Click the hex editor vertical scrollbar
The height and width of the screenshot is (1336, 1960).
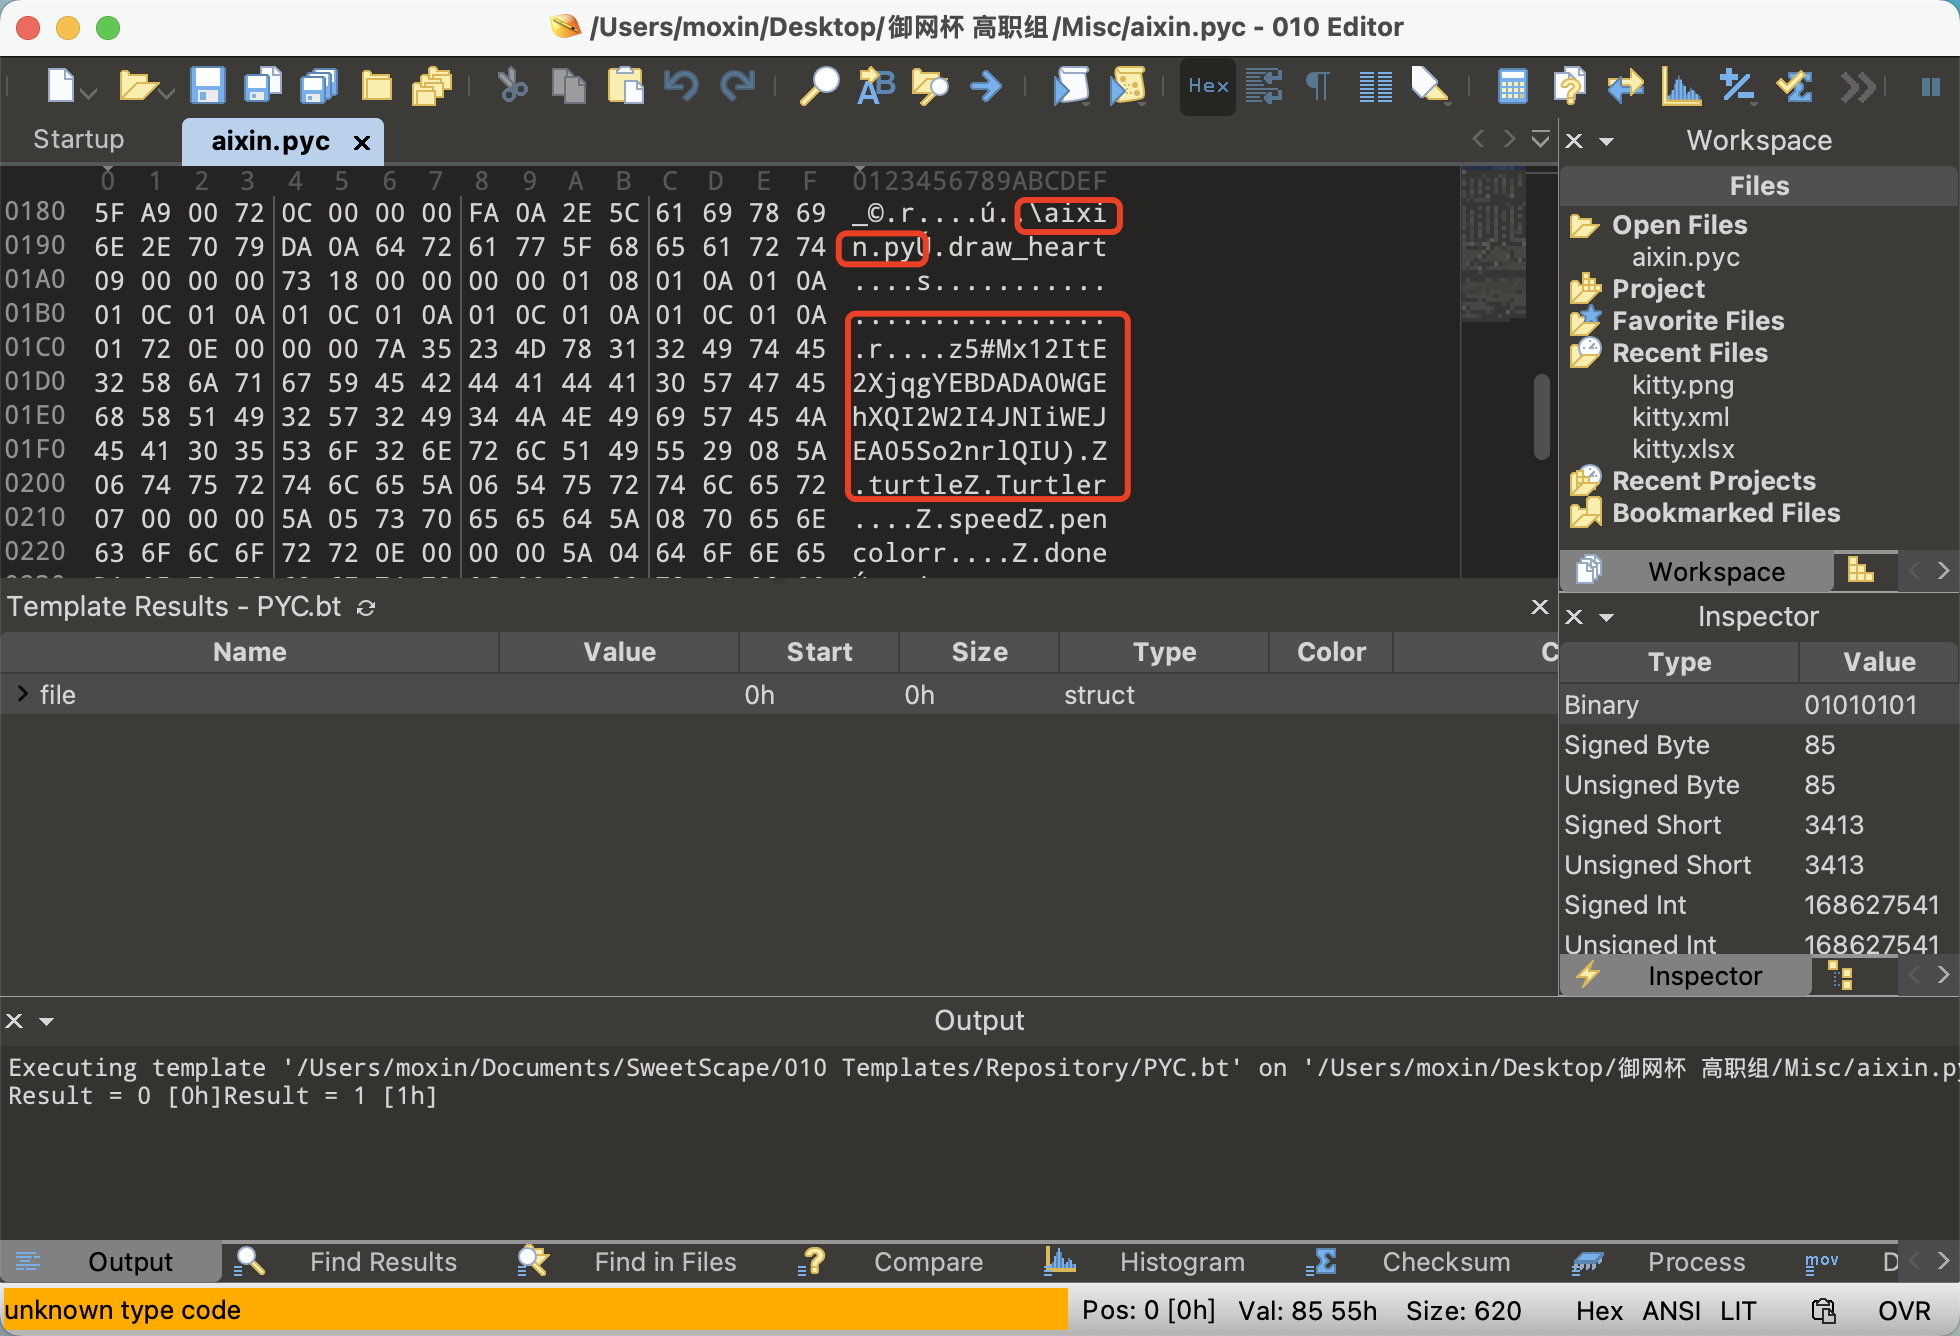click(1541, 418)
